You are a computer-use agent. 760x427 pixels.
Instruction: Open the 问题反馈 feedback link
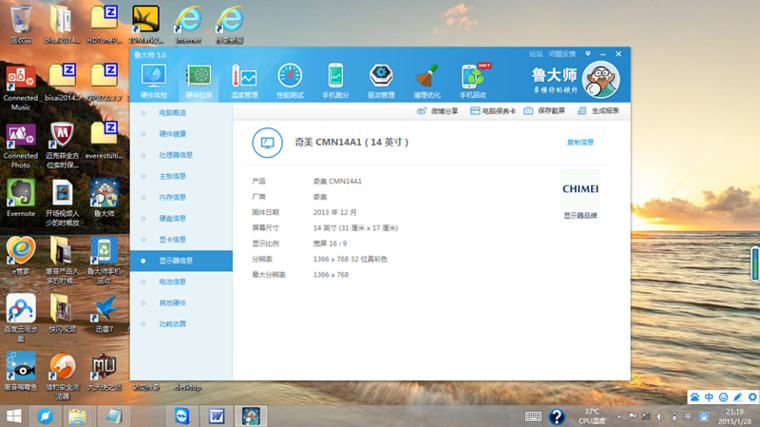click(562, 54)
